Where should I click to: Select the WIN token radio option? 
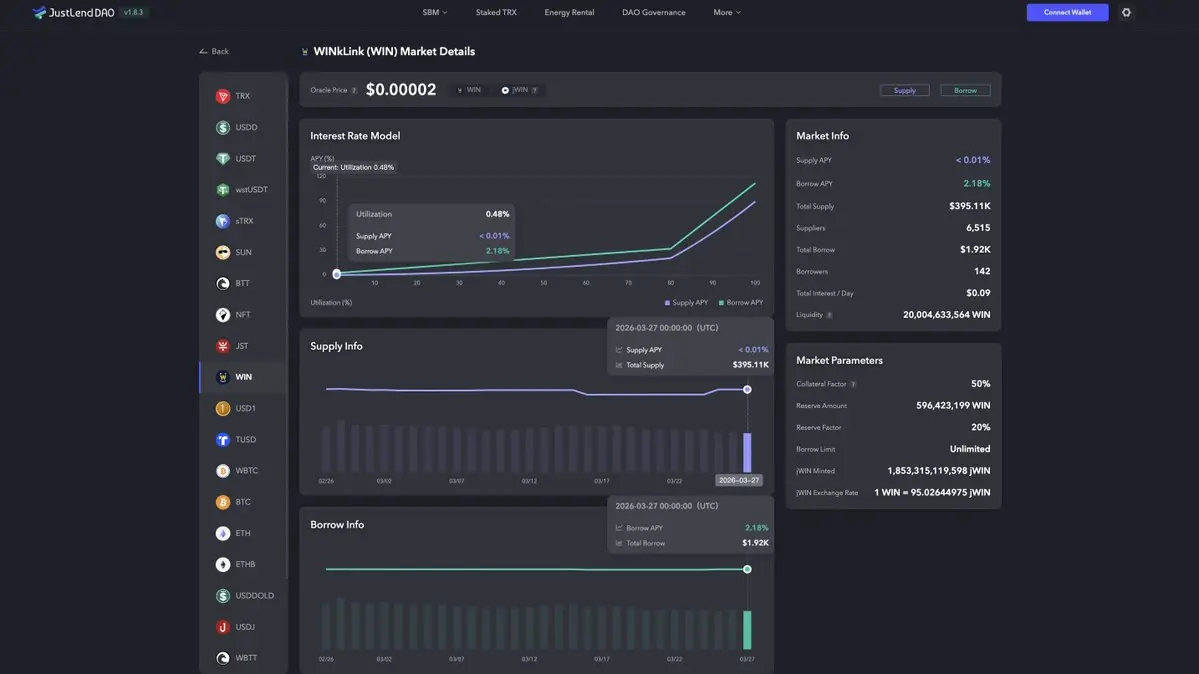[x=460, y=90]
